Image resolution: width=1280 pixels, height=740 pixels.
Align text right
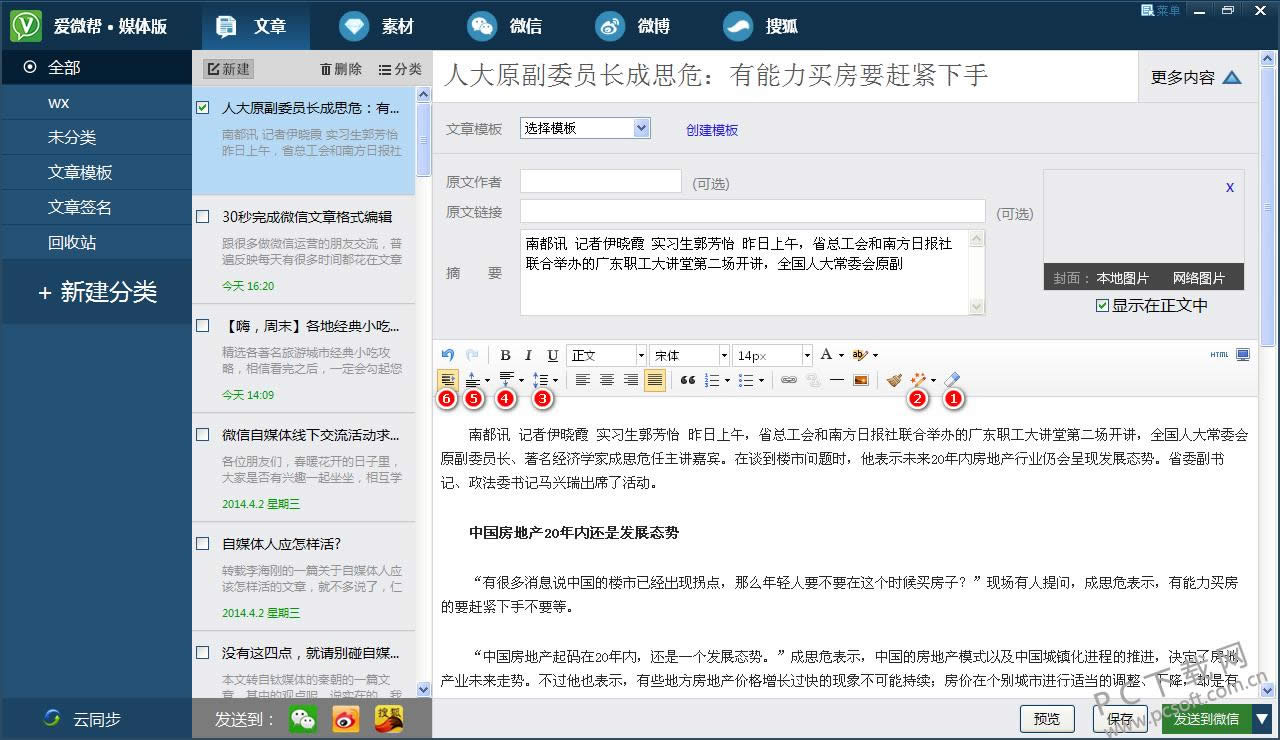click(x=630, y=380)
